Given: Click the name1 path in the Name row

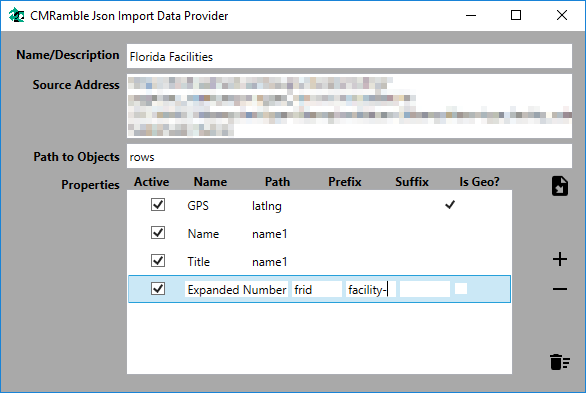Looking at the screenshot, I should (269, 234).
